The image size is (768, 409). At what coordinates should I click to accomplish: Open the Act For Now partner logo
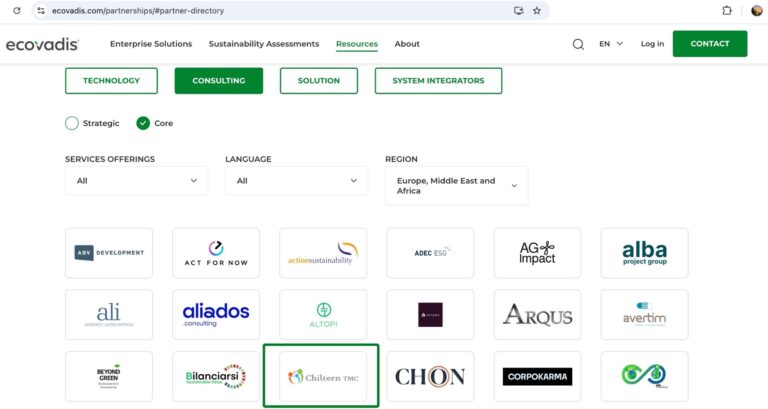click(215, 253)
